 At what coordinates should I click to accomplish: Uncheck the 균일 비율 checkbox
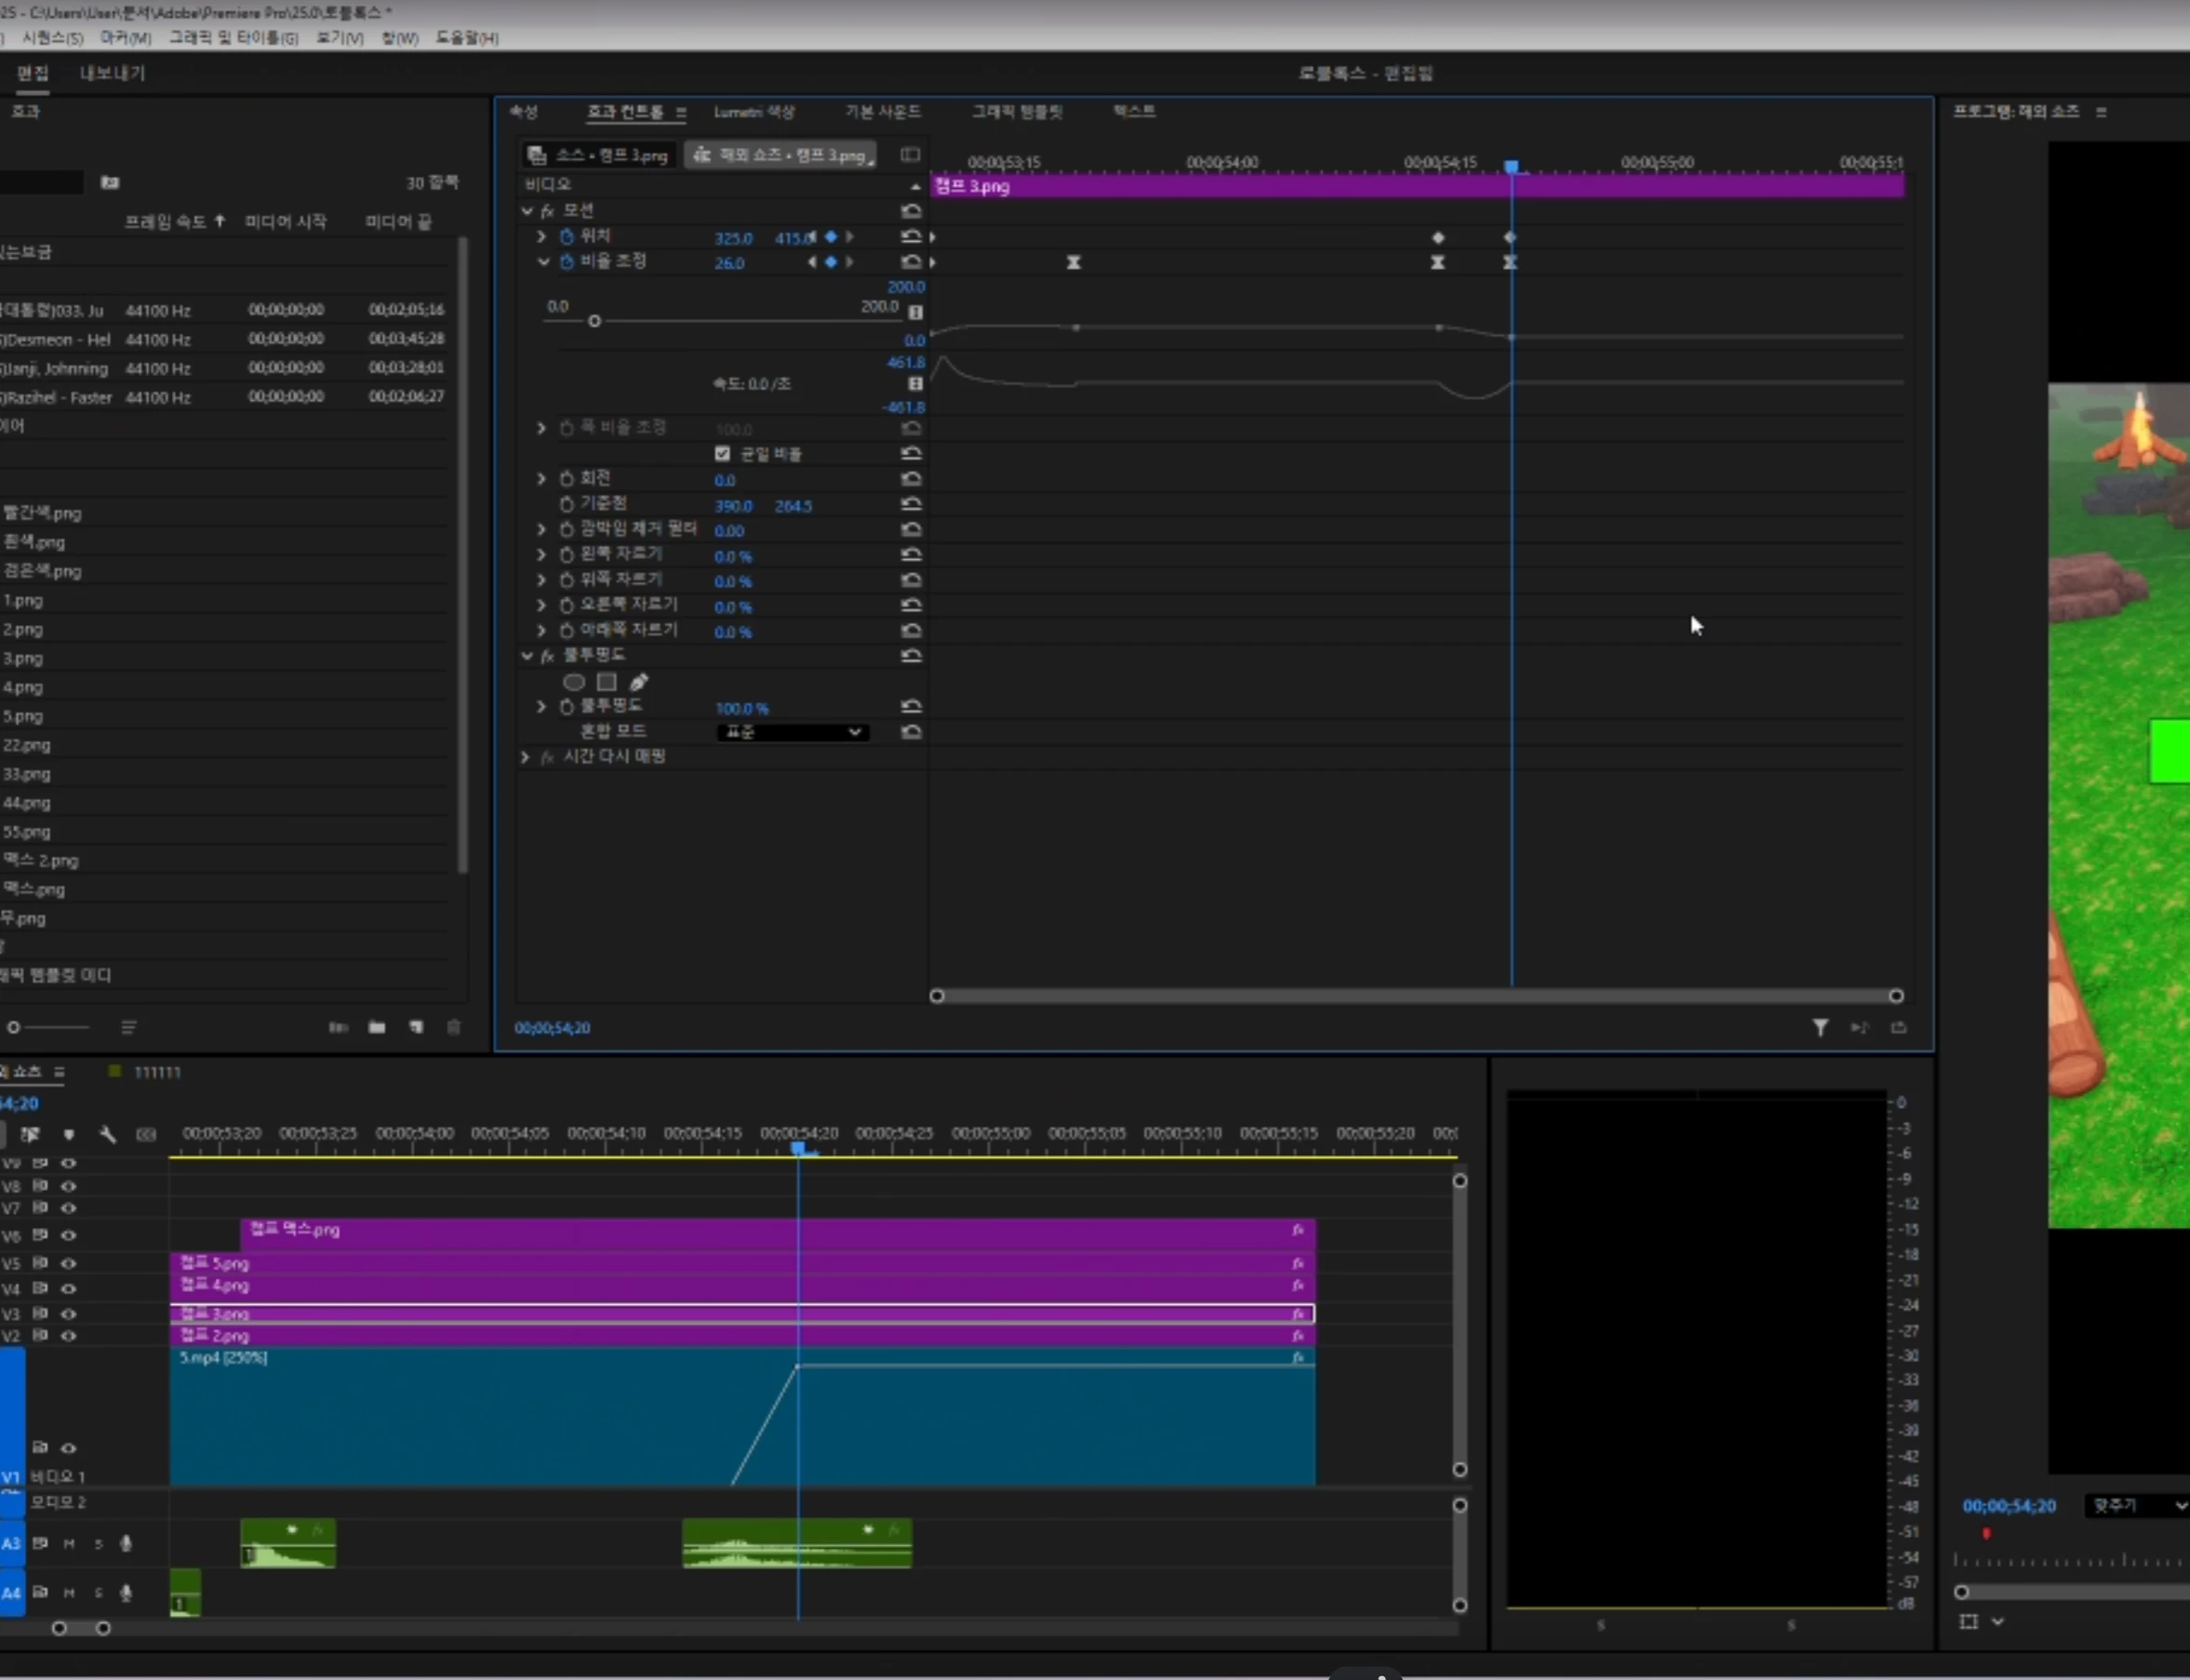(722, 454)
